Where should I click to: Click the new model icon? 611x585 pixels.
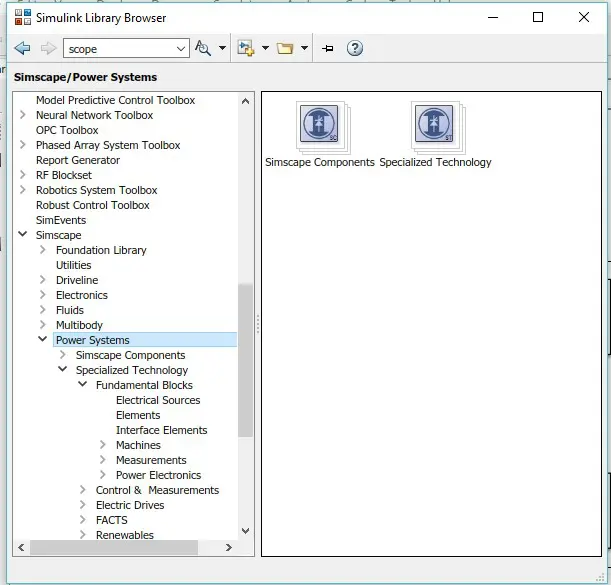coord(245,48)
